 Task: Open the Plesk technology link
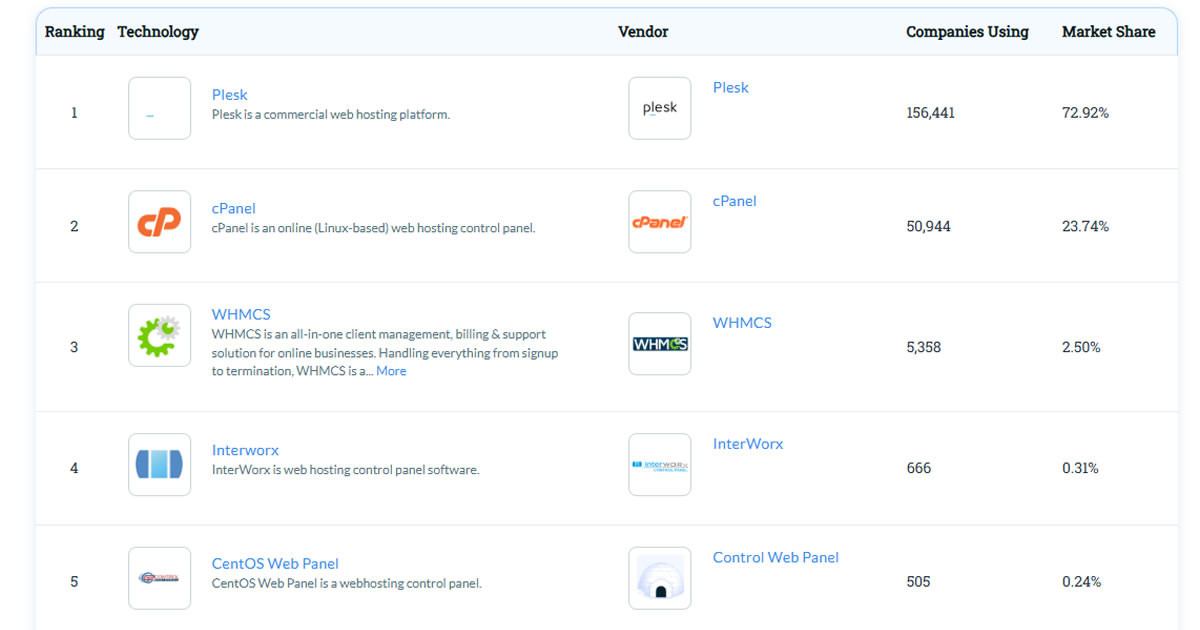[x=229, y=95]
